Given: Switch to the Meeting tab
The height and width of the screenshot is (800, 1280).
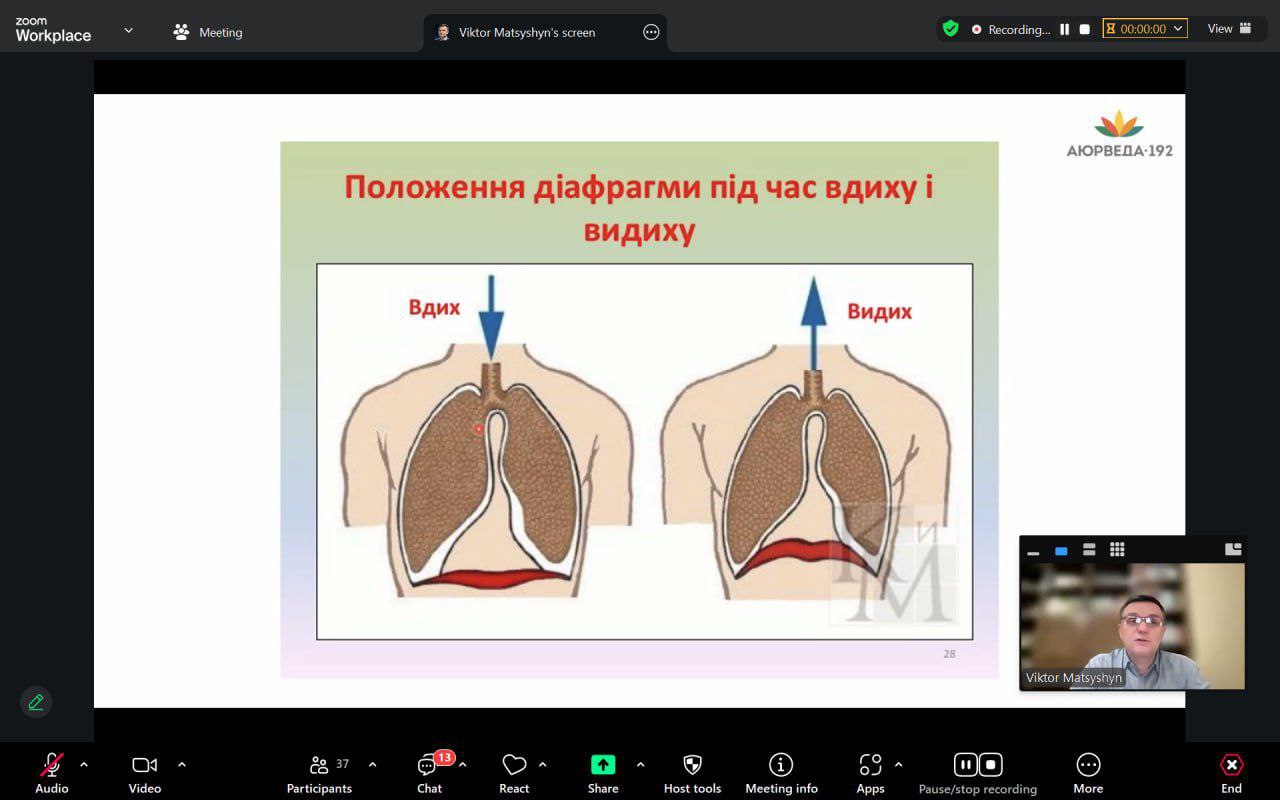Looking at the screenshot, I should [x=208, y=32].
